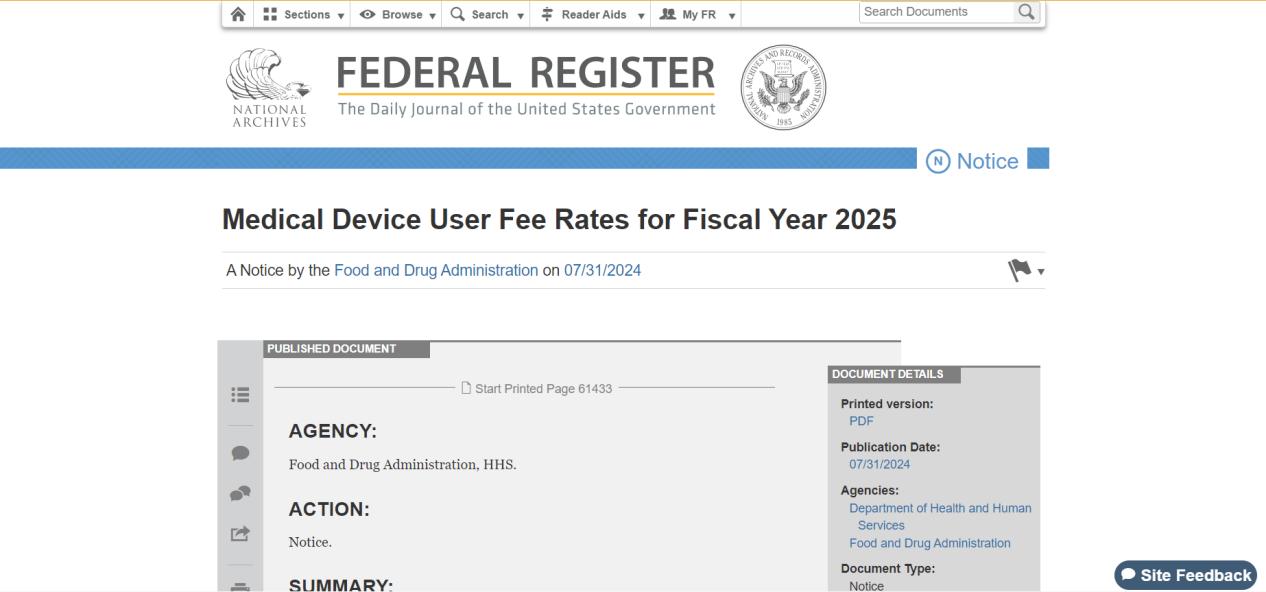This screenshot has width=1266, height=592.
Task: Click the ACTION heading
Action: click(329, 510)
